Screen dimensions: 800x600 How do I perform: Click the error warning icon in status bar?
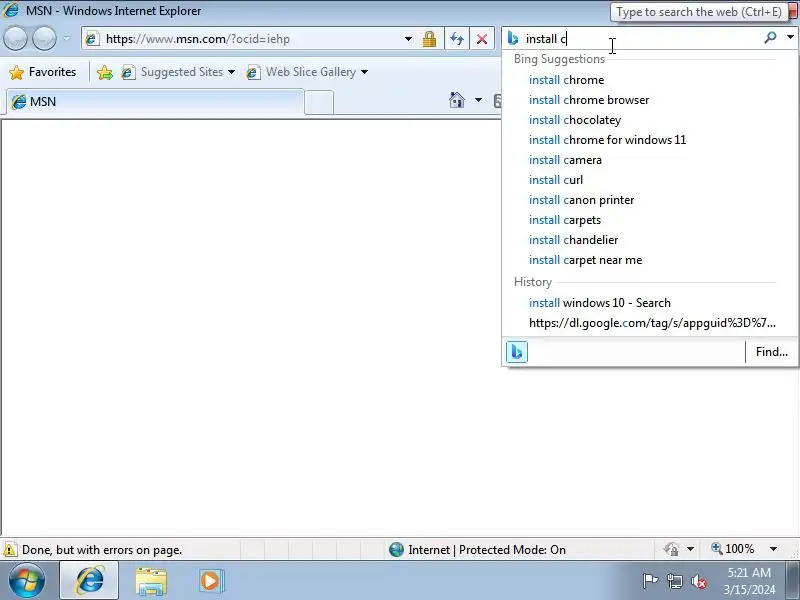pos(10,550)
